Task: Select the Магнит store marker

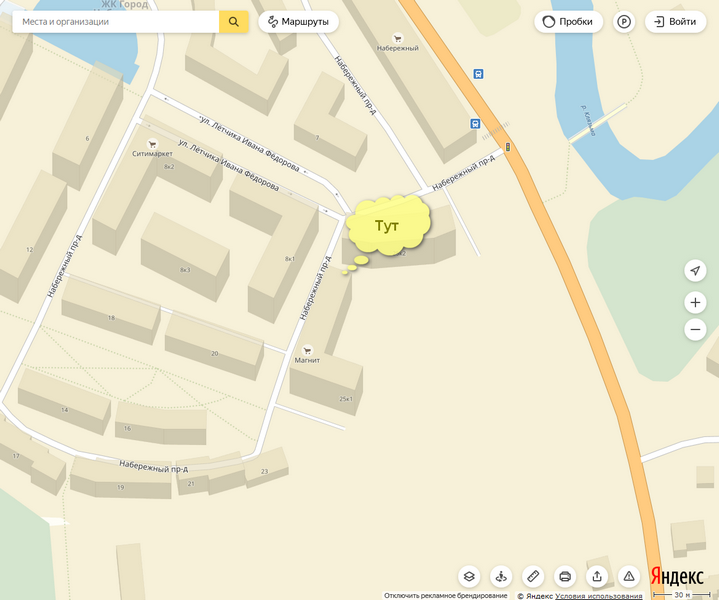Action: point(307,350)
